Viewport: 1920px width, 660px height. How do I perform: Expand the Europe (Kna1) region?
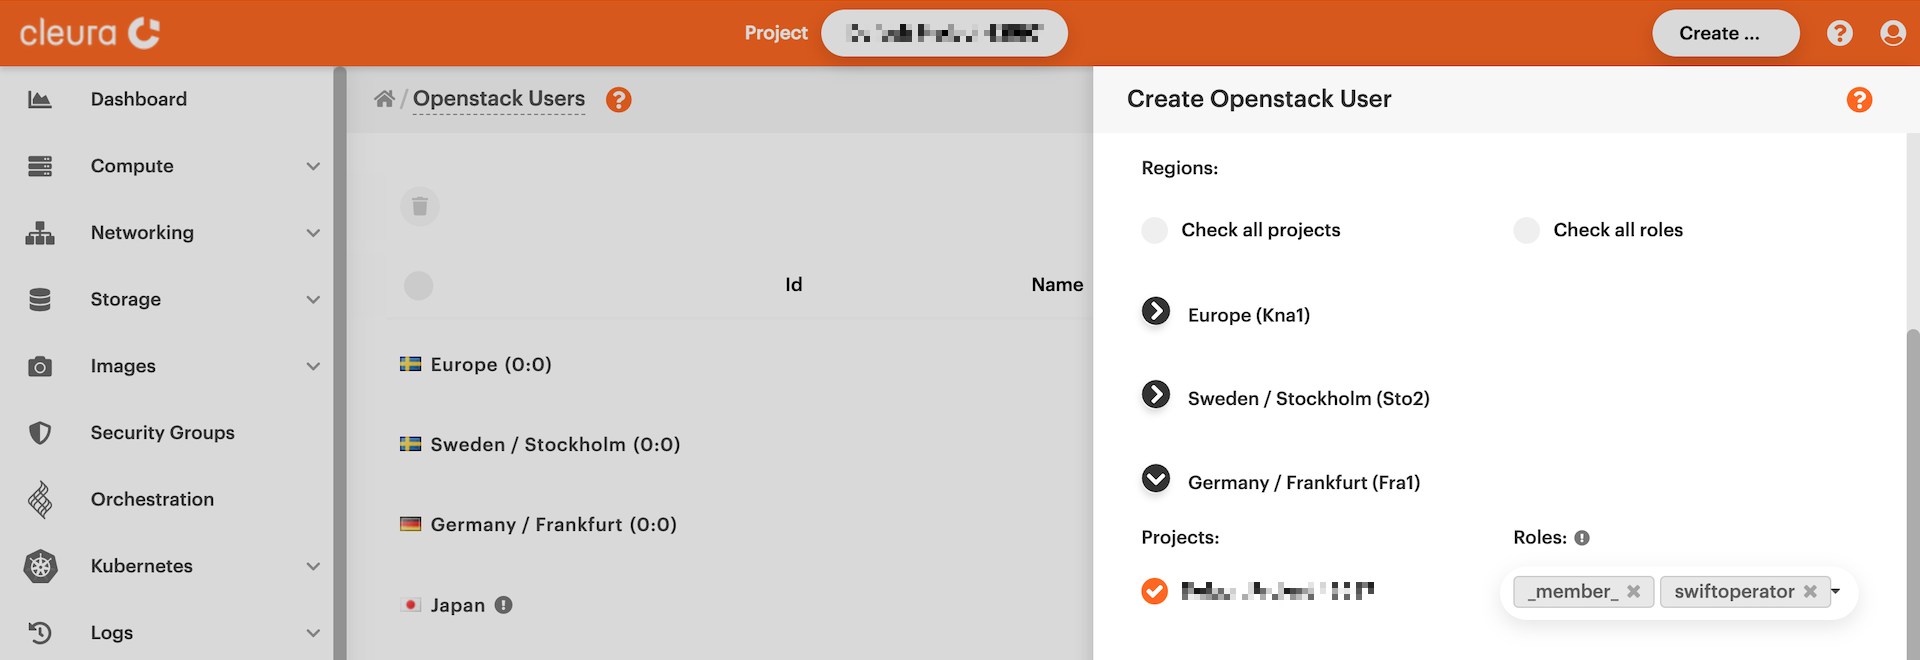(x=1156, y=312)
